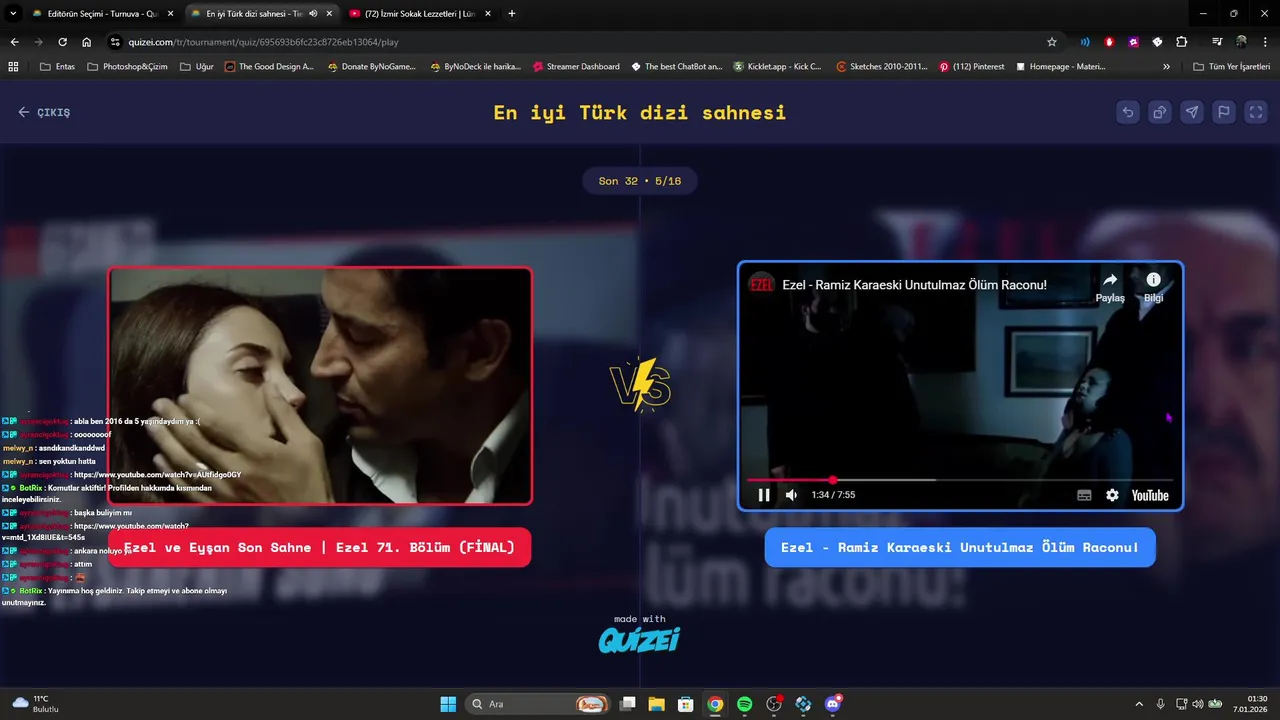The width and height of the screenshot is (1280, 720).
Task: Open the Chrome apps grid in the bookmarks bar
Action: pyautogui.click(x=13, y=66)
